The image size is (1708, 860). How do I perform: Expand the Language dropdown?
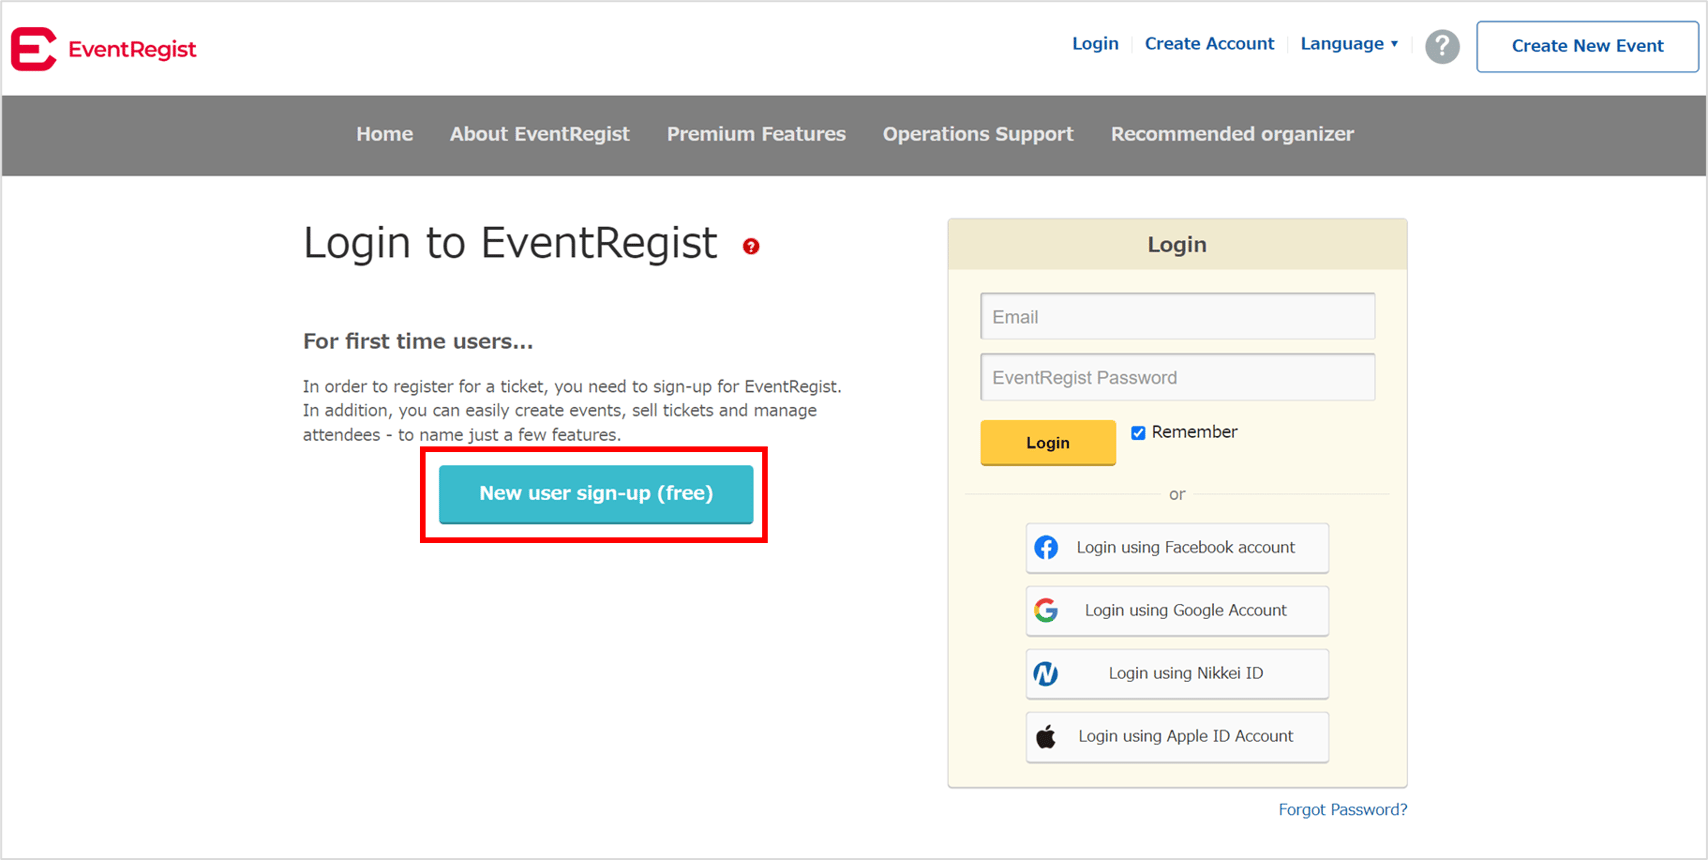[1348, 44]
